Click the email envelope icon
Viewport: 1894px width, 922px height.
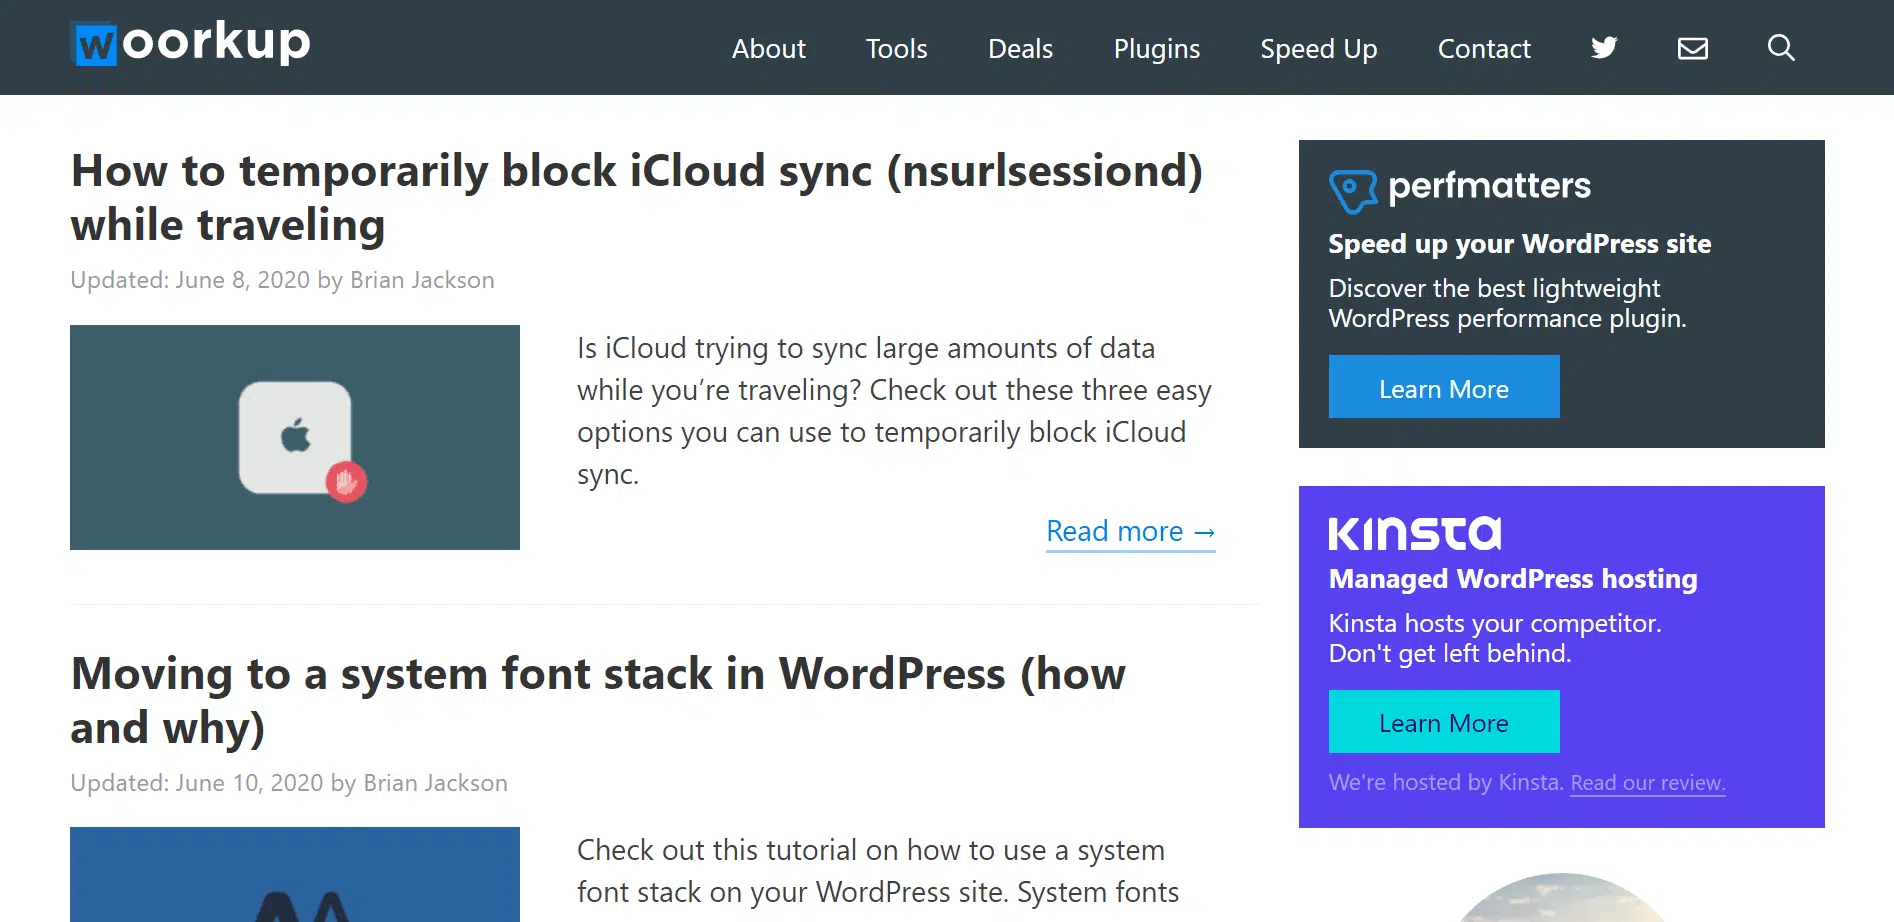tap(1692, 48)
